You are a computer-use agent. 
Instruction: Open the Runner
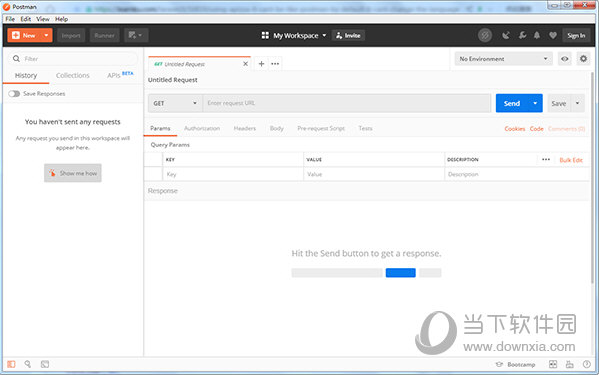tap(104, 36)
